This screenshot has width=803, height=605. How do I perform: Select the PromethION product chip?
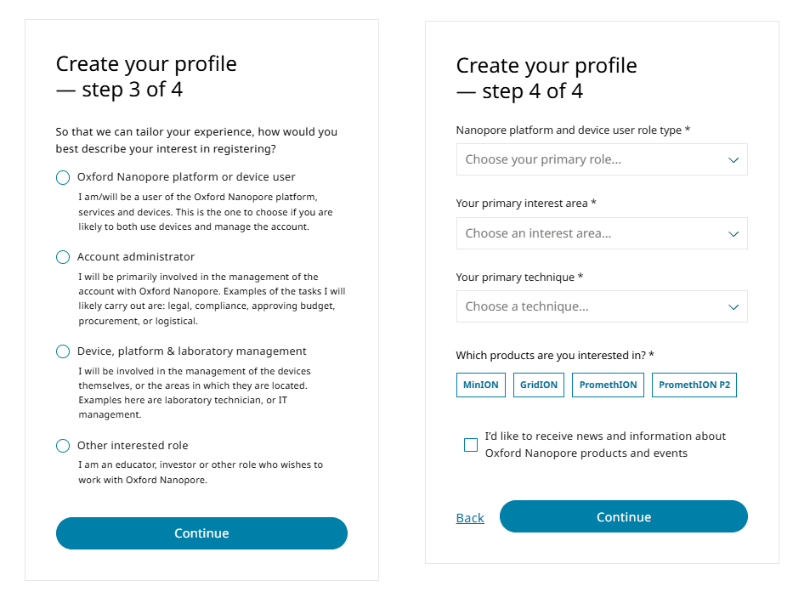(x=607, y=384)
